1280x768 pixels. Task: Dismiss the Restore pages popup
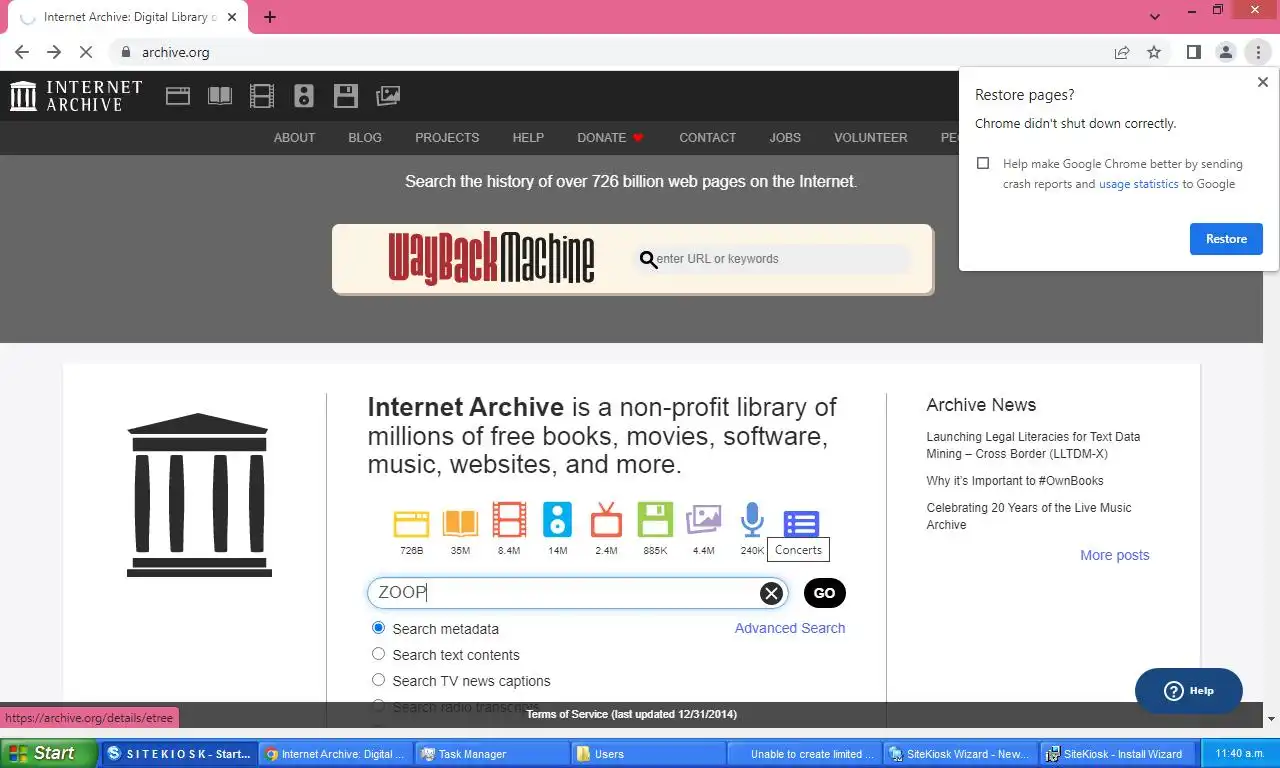(1262, 82)
